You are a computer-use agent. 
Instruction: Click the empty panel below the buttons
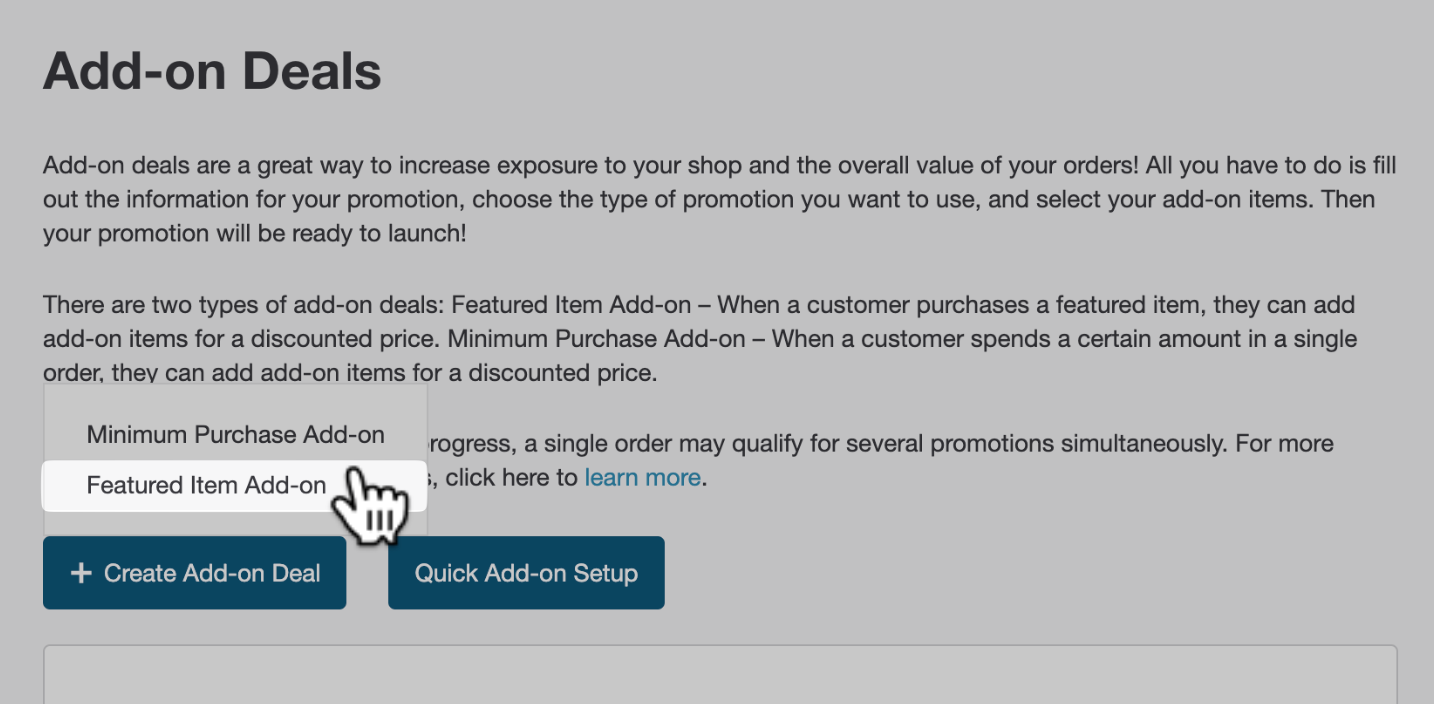(719, 675)
